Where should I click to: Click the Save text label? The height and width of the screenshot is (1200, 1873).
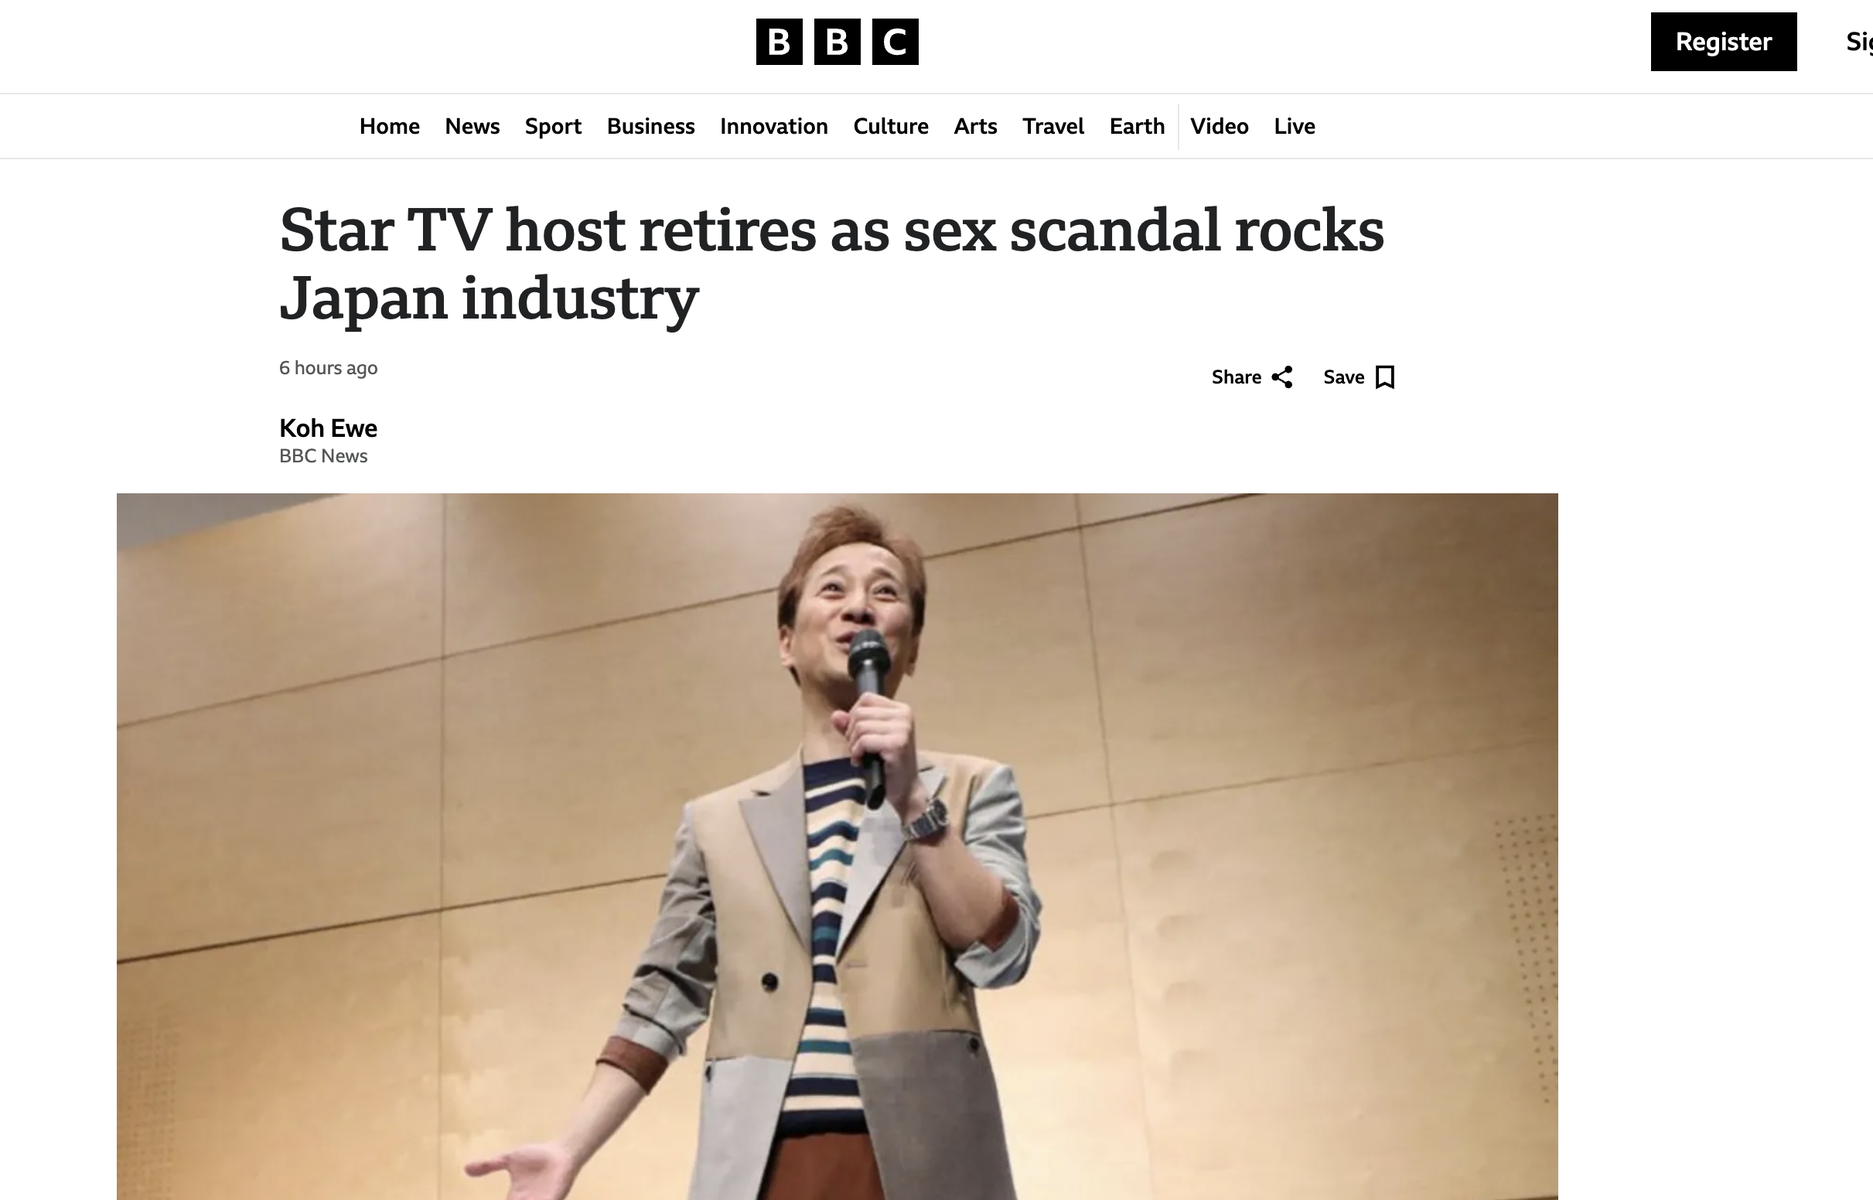click(1343, 377)
